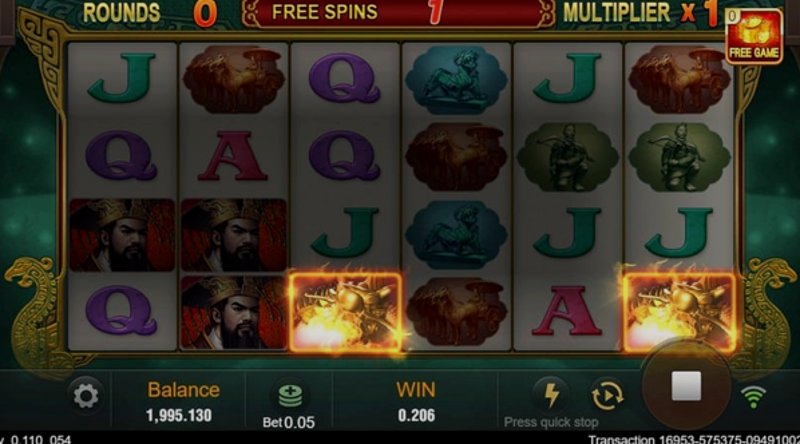Screen dimensions: 800x444
Task: Click the Balance amount display
Action: (179, 415)
